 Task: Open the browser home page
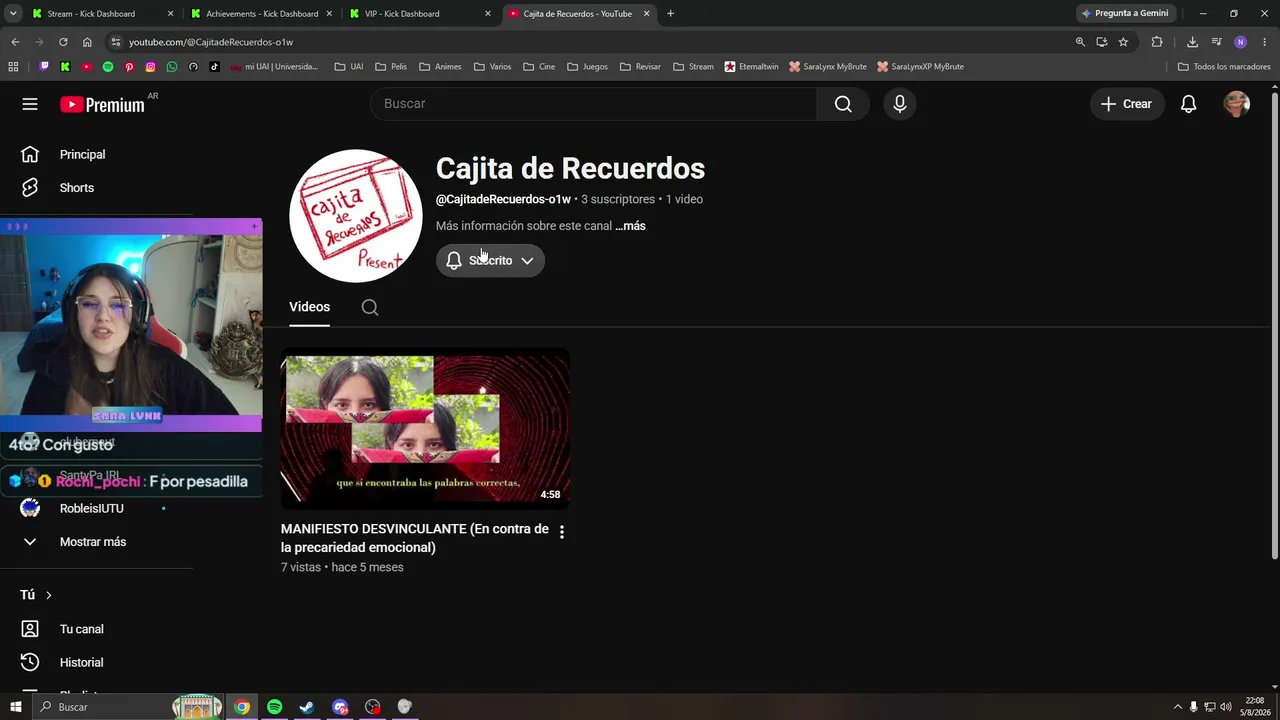pyautogui.click(x=87, y=42)
